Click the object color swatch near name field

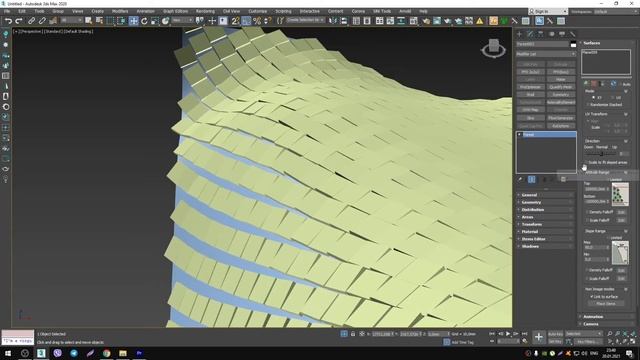click(573, 44)
